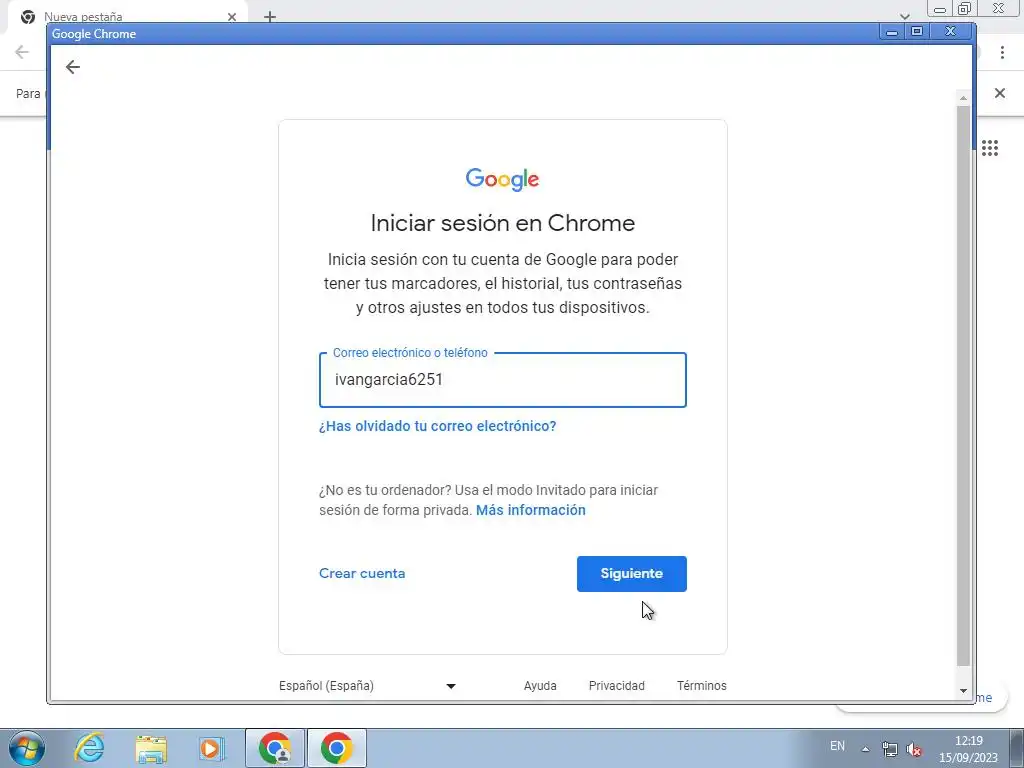Open the tab search chevron in Chrome's title bar

904,16
